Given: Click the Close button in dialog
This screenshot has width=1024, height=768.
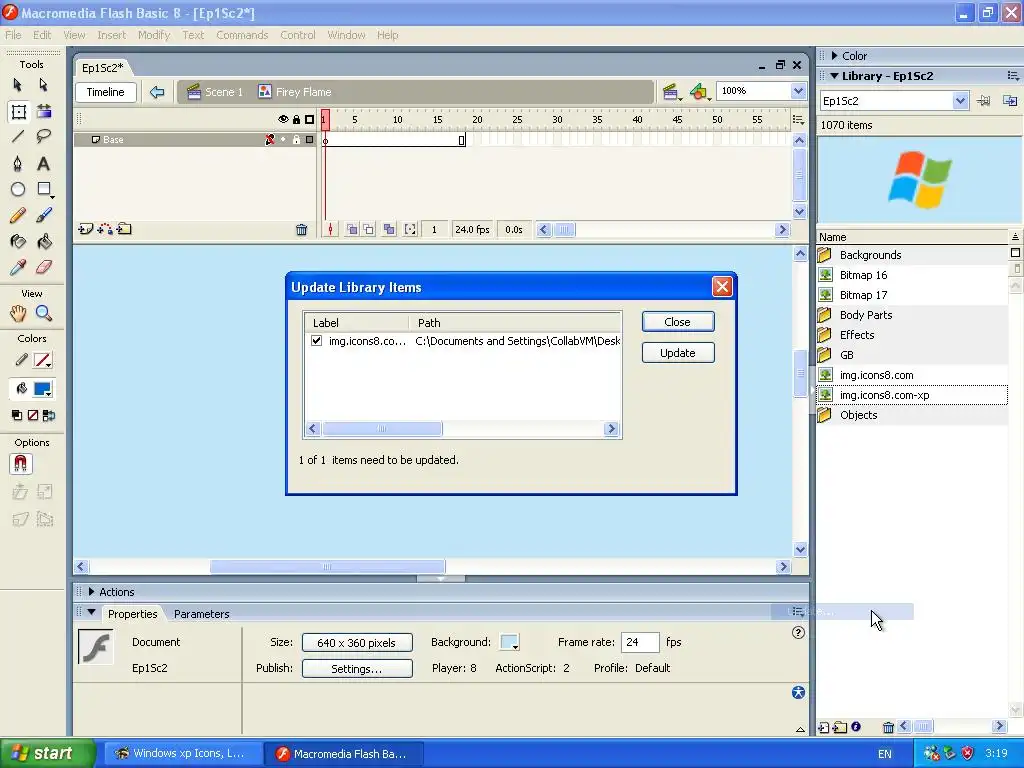Looking at the screenshot, I should click(x=678, y=322).
